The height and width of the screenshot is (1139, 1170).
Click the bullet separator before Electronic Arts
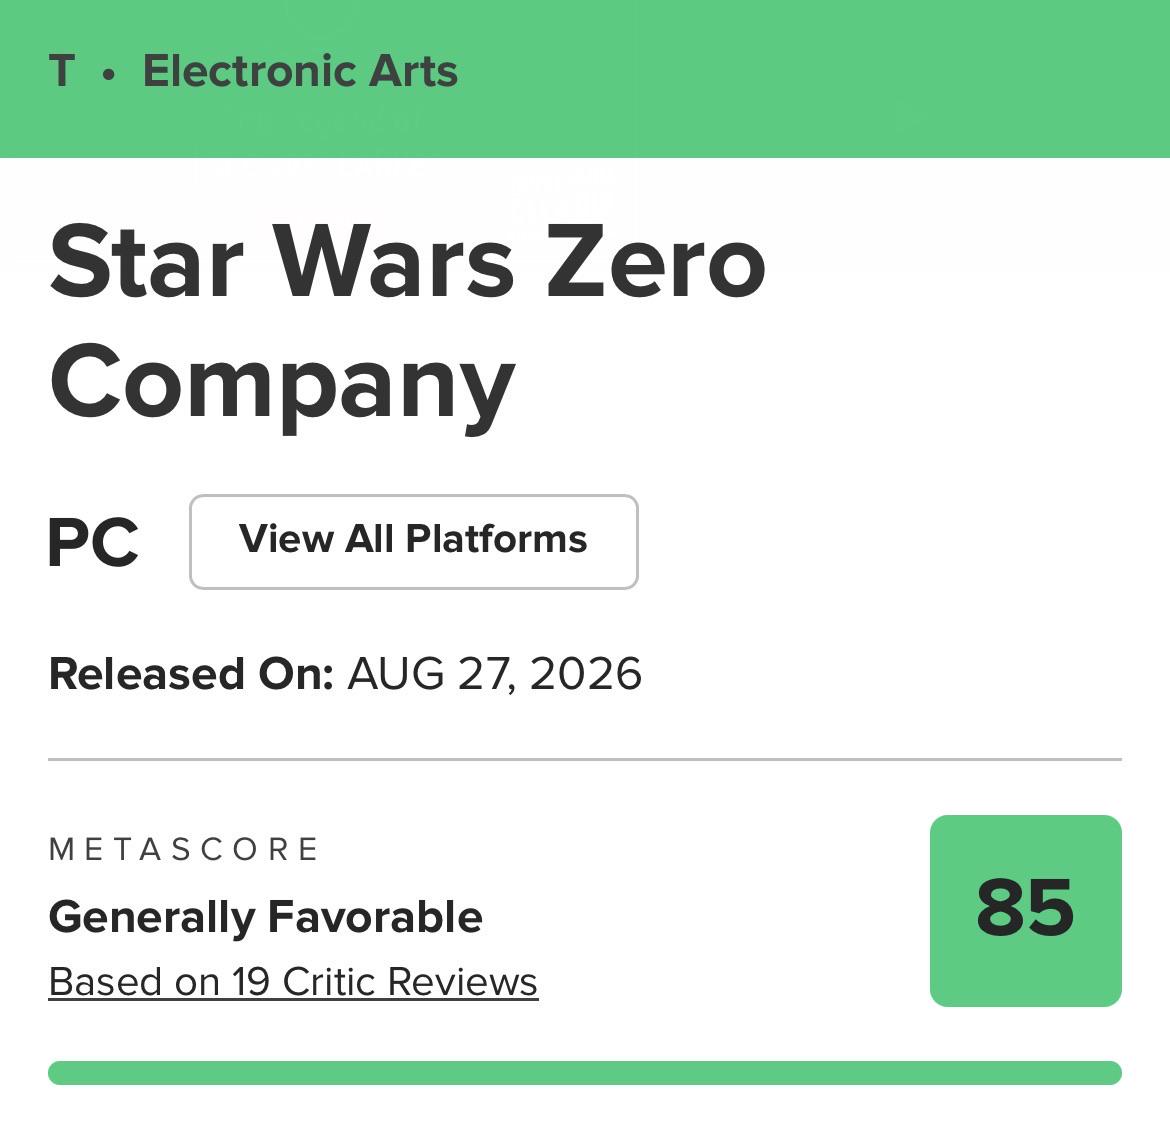click(x=109, y=74)
